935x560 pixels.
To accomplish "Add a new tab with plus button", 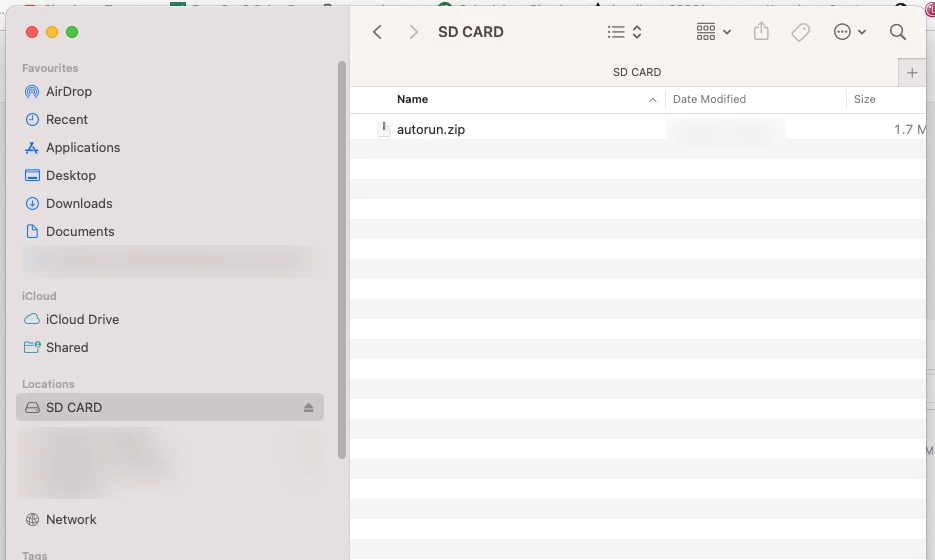I will pos(911,73).
